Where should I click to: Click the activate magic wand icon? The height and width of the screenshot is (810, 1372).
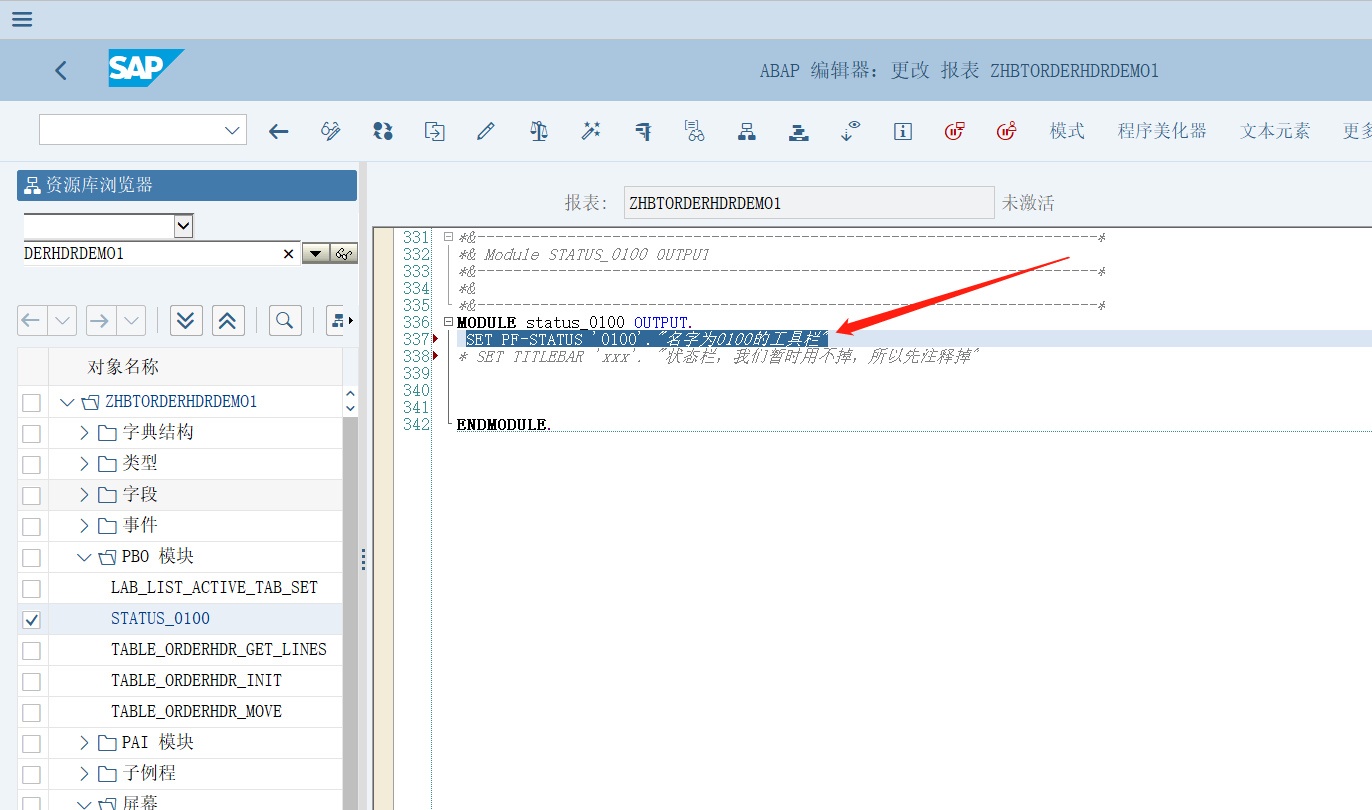pyautogui.click(x=590, y=131)
